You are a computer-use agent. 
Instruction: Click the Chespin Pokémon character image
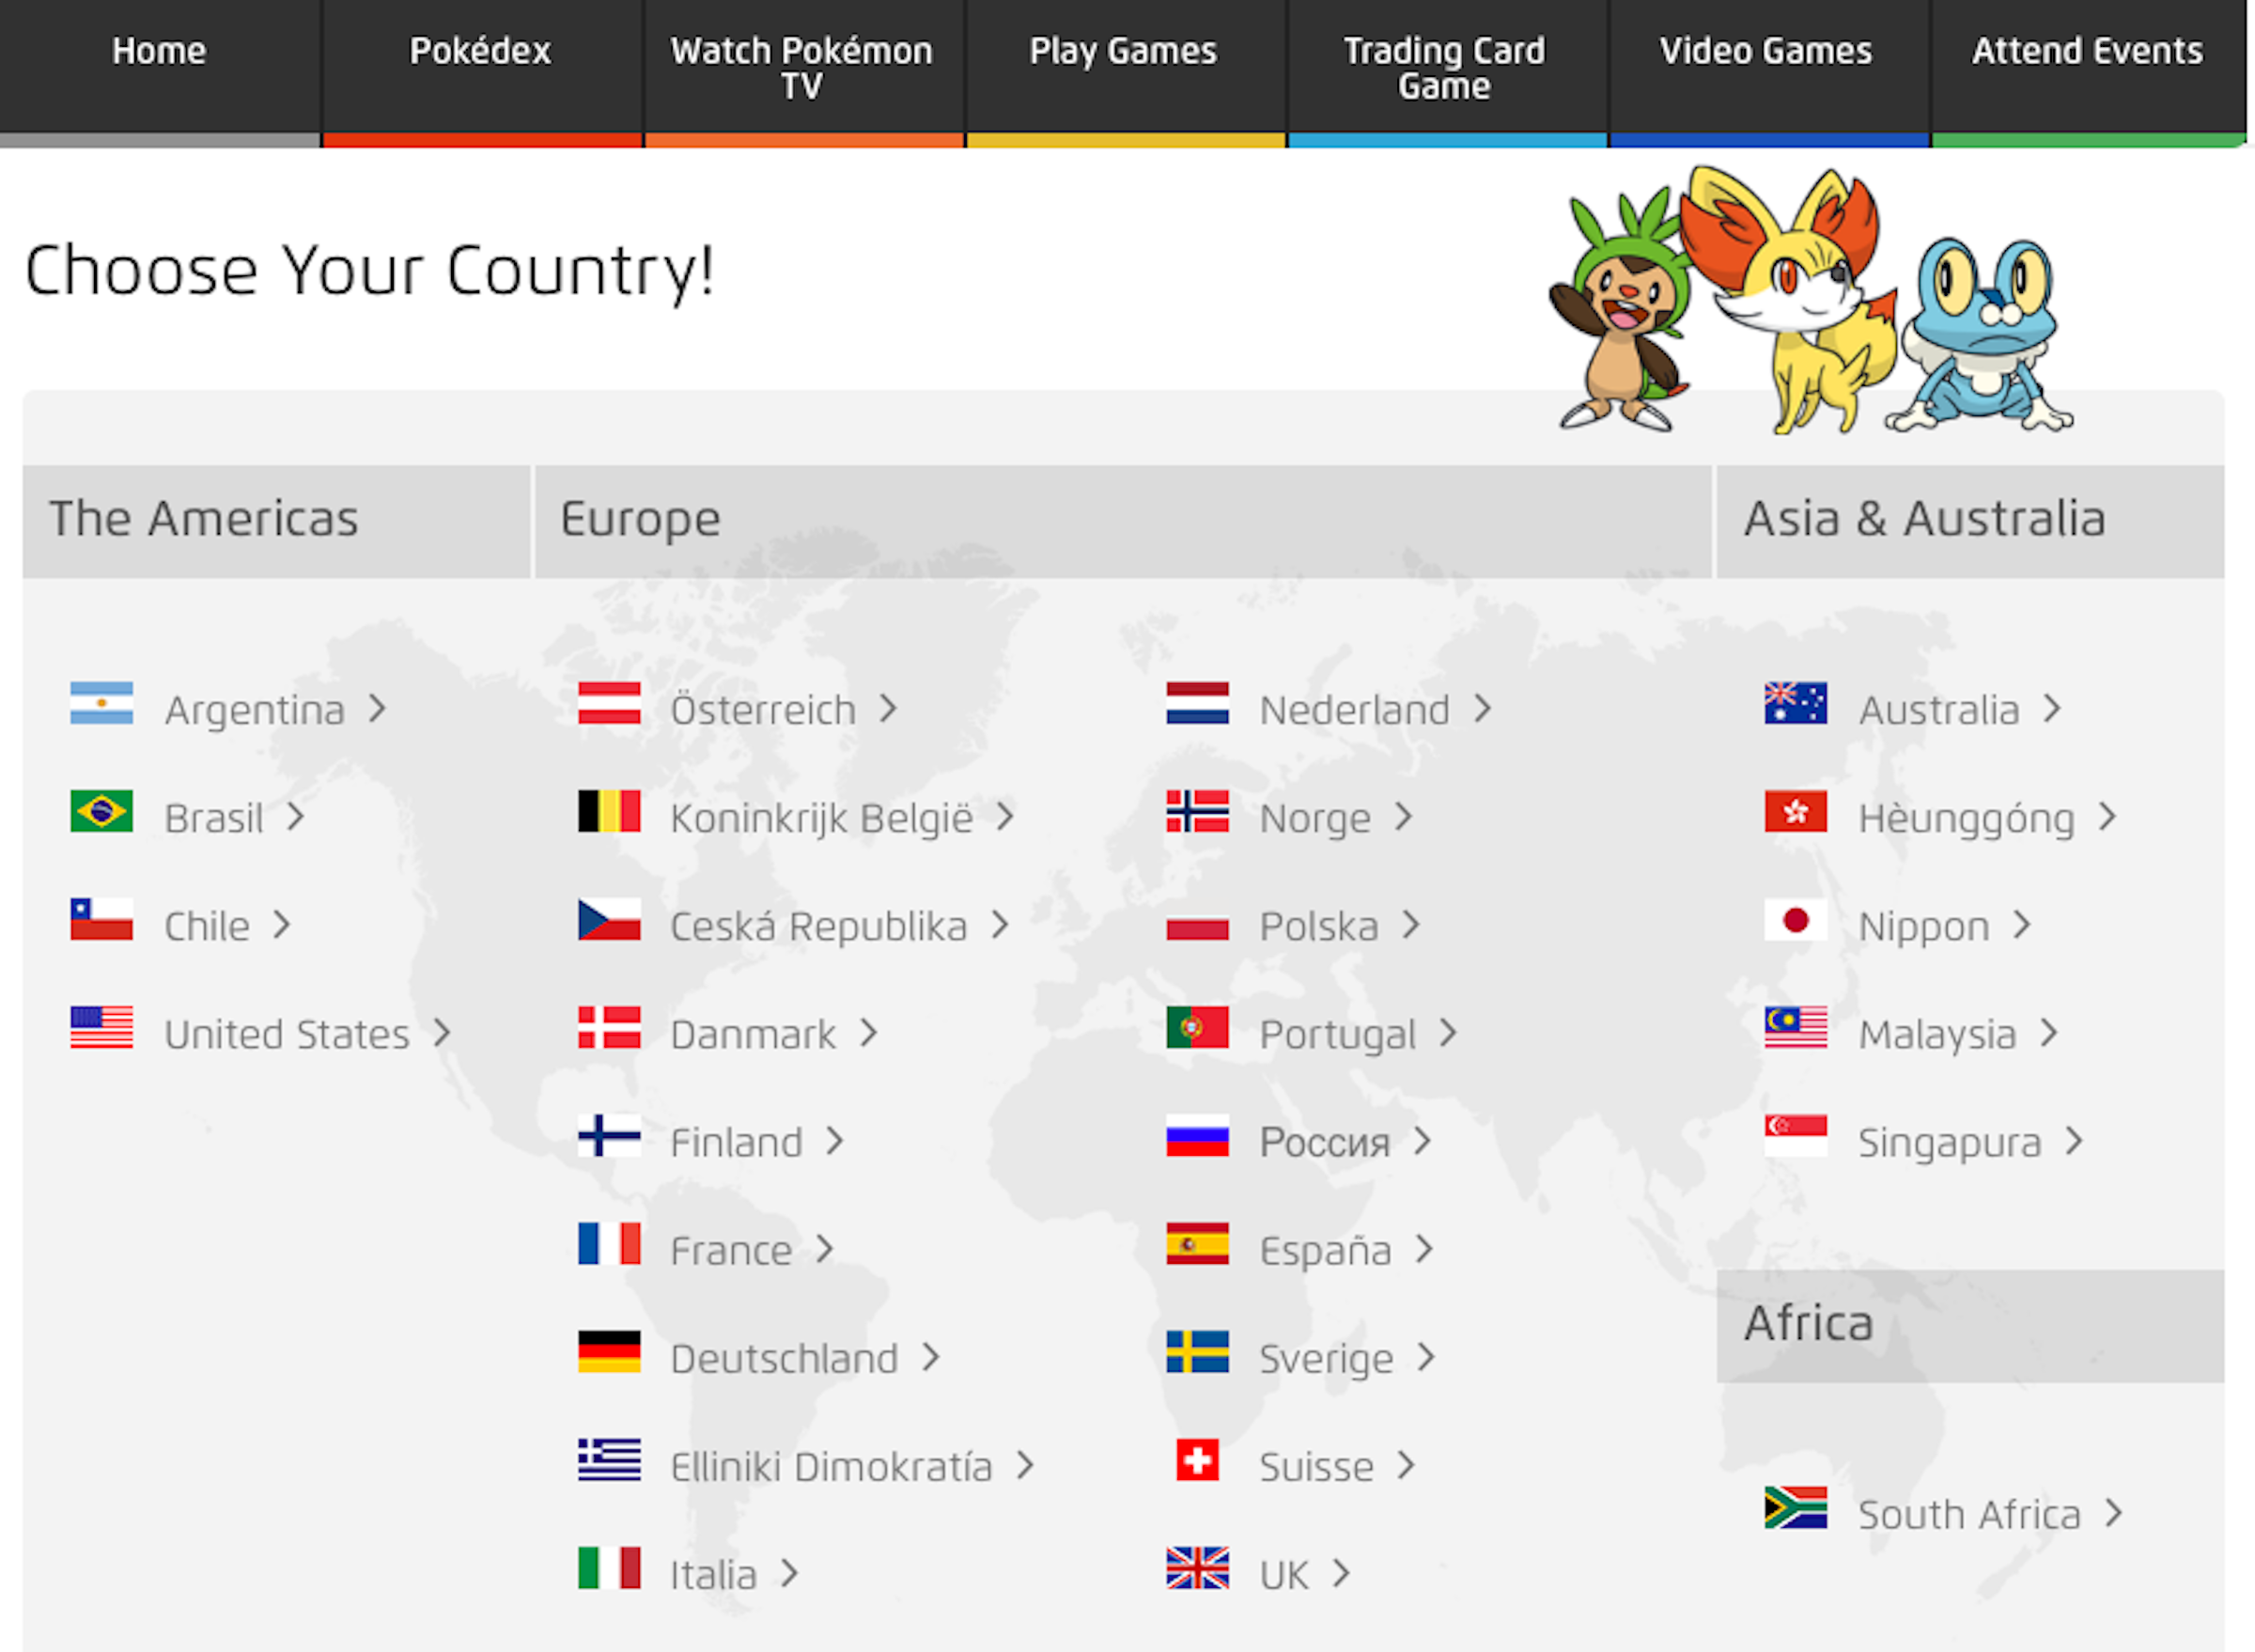click(x=1620, y=310)
